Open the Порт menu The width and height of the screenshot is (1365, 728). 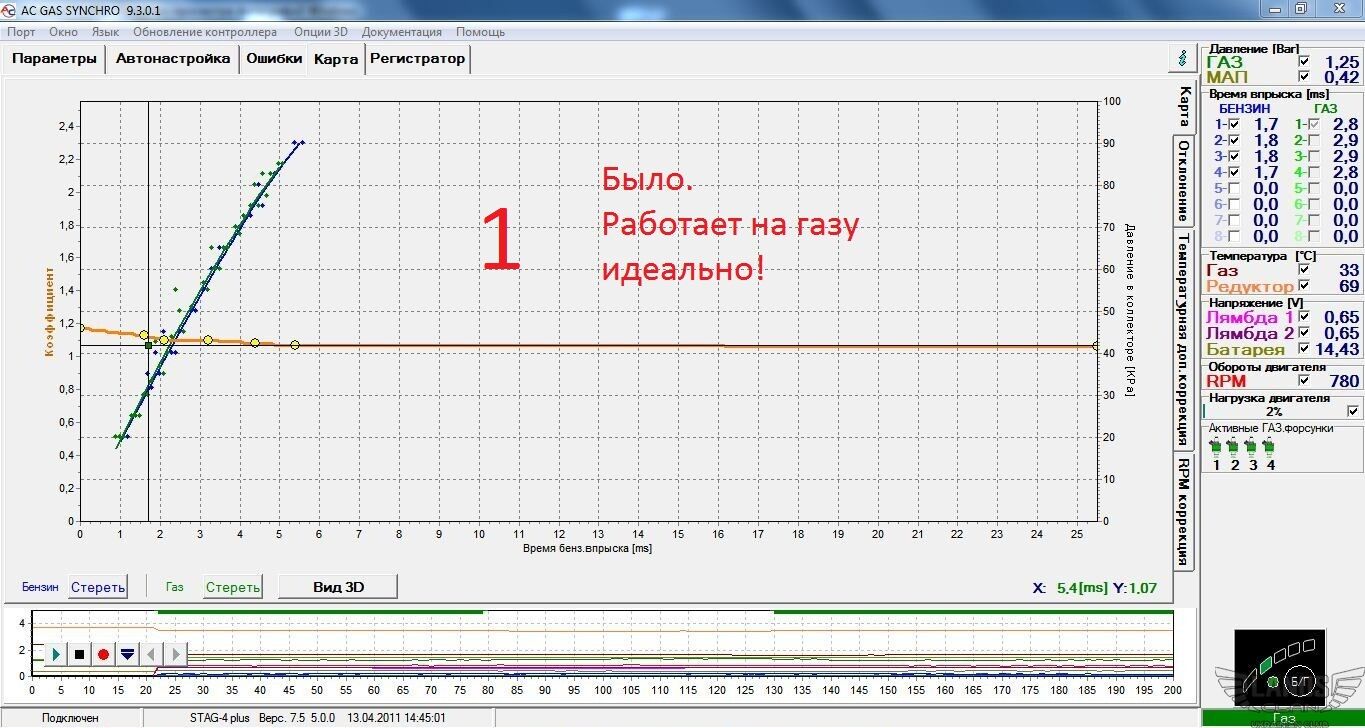pyautogui.click(x=21, y=32)
